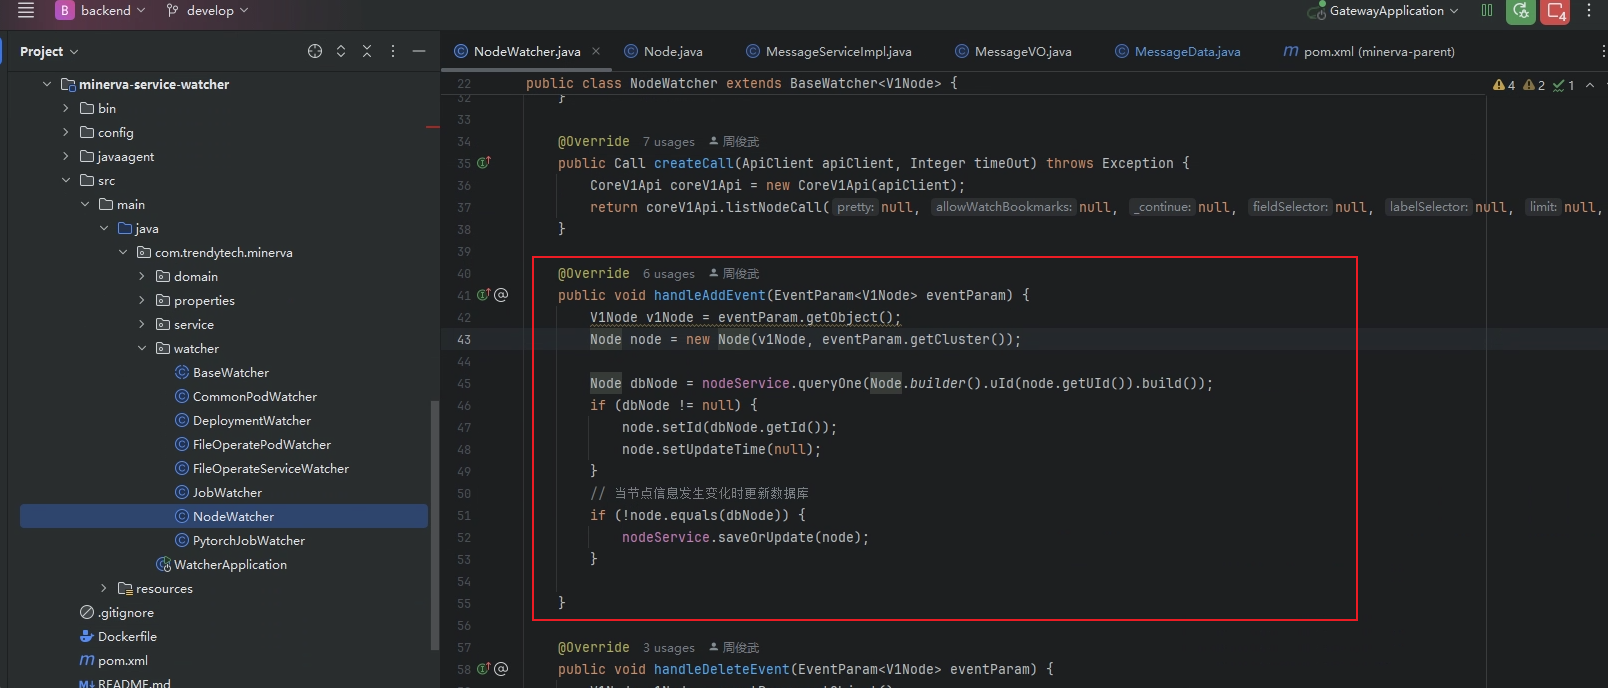
Task: Click the "7 usages" hint above createCall
Action: [668, 142]
